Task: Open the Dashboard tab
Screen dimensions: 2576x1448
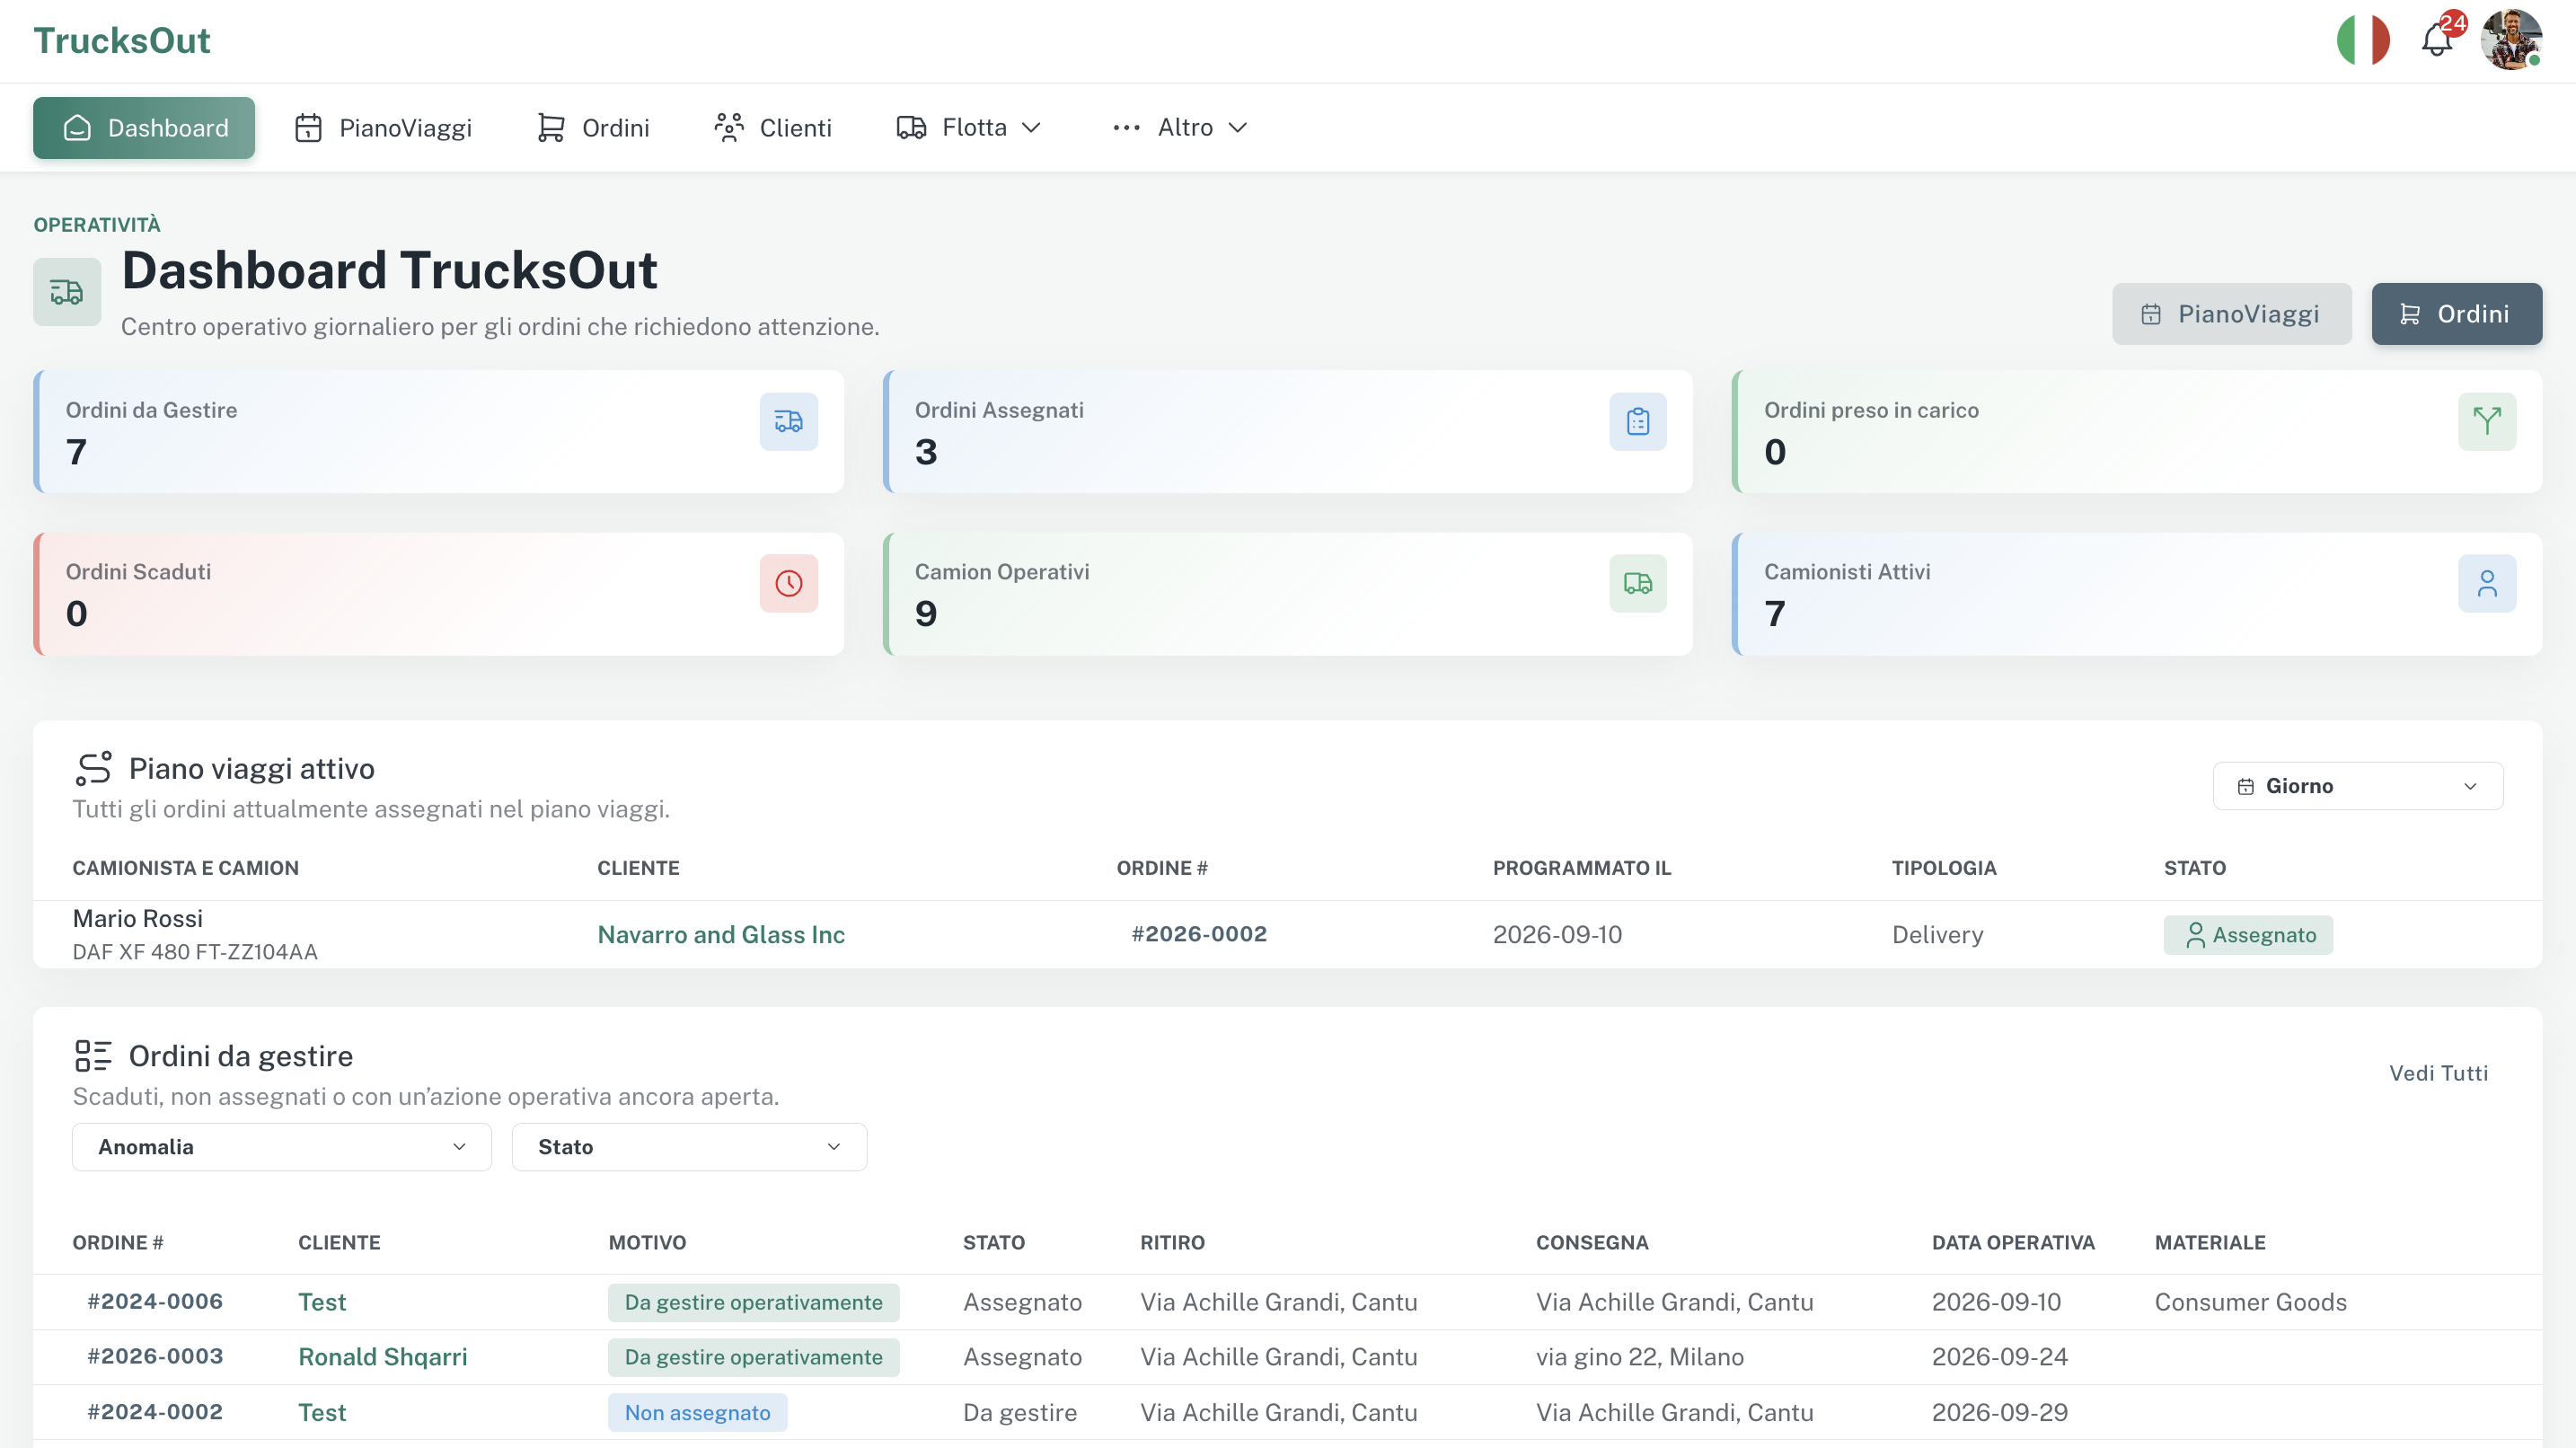Action: [x=144, y=128]
